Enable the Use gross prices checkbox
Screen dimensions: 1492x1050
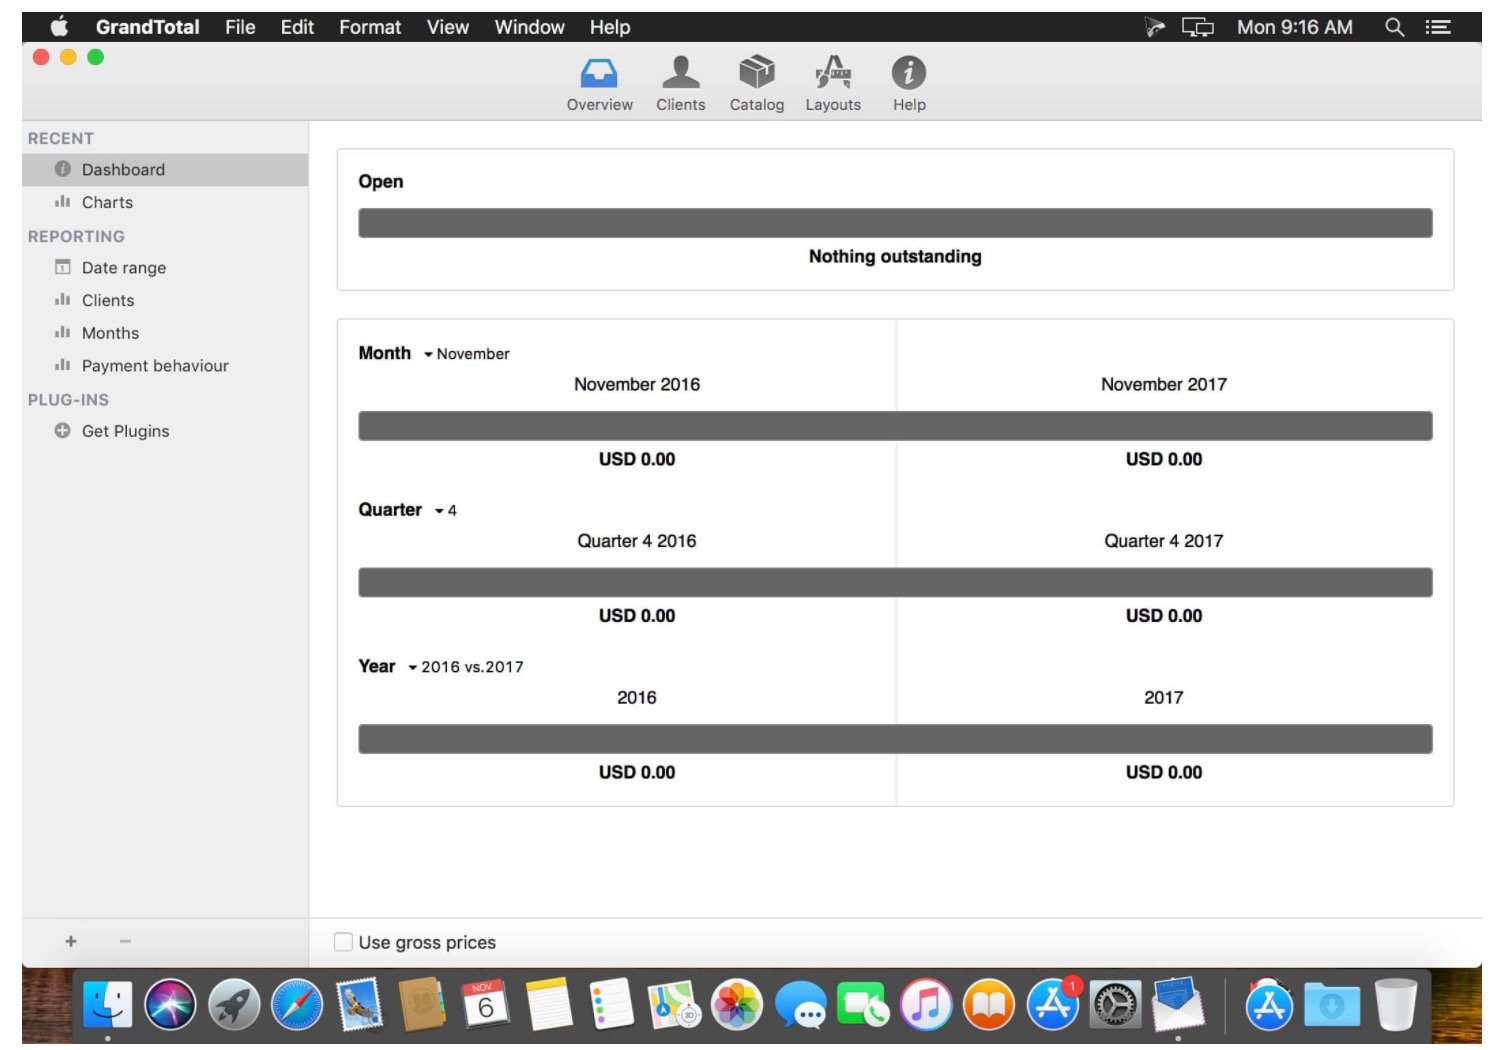pos(343,942)
